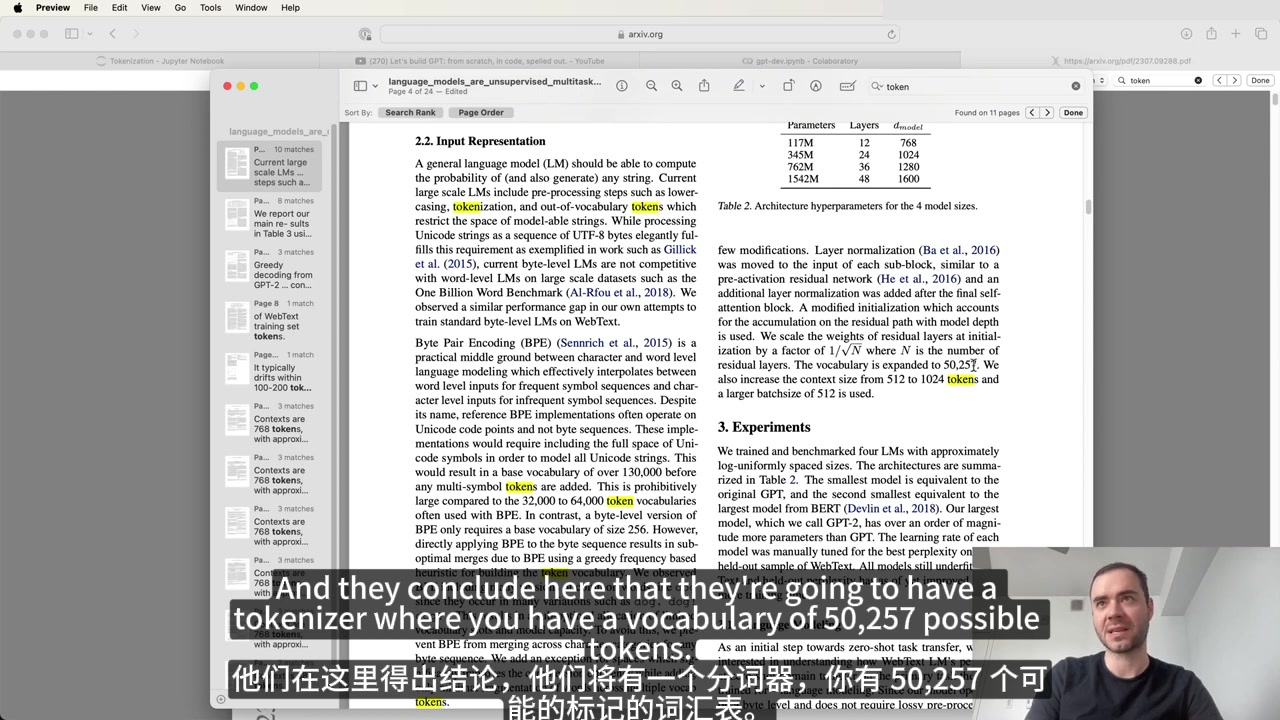This screenshot has width=1280, height=720.
Task: Click the '3. Experiments' section heading
Action: [x=764, y=427]
